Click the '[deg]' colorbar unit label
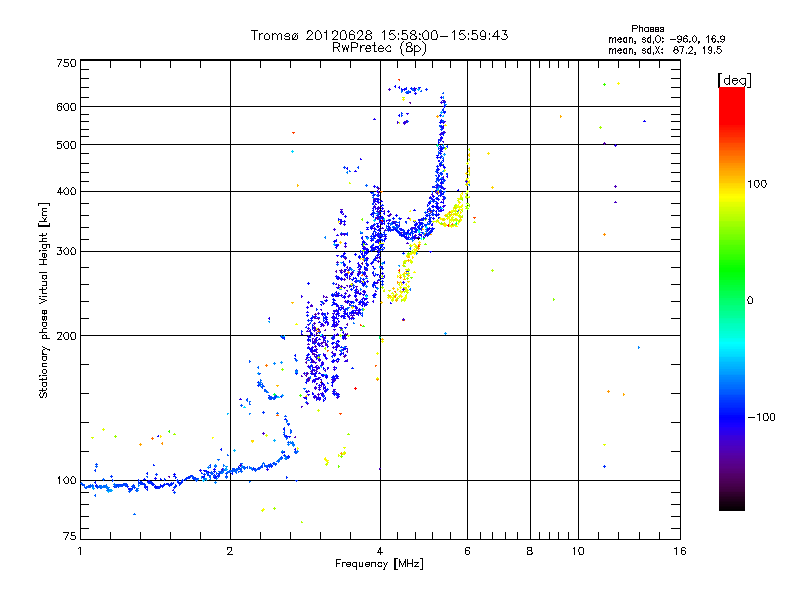Image resolution: width=800 pixels, height=600 pixels. click(734, 80)
